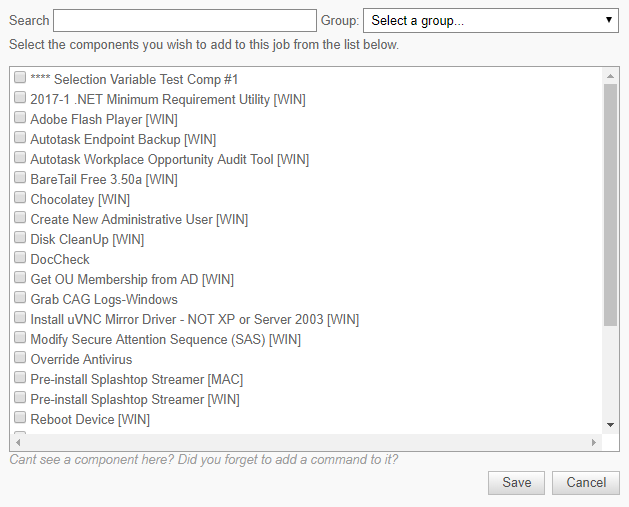Select the Reboot Device [WIN] checkbox
This screenshot has width=629, height=507.
tap(20, 418)
